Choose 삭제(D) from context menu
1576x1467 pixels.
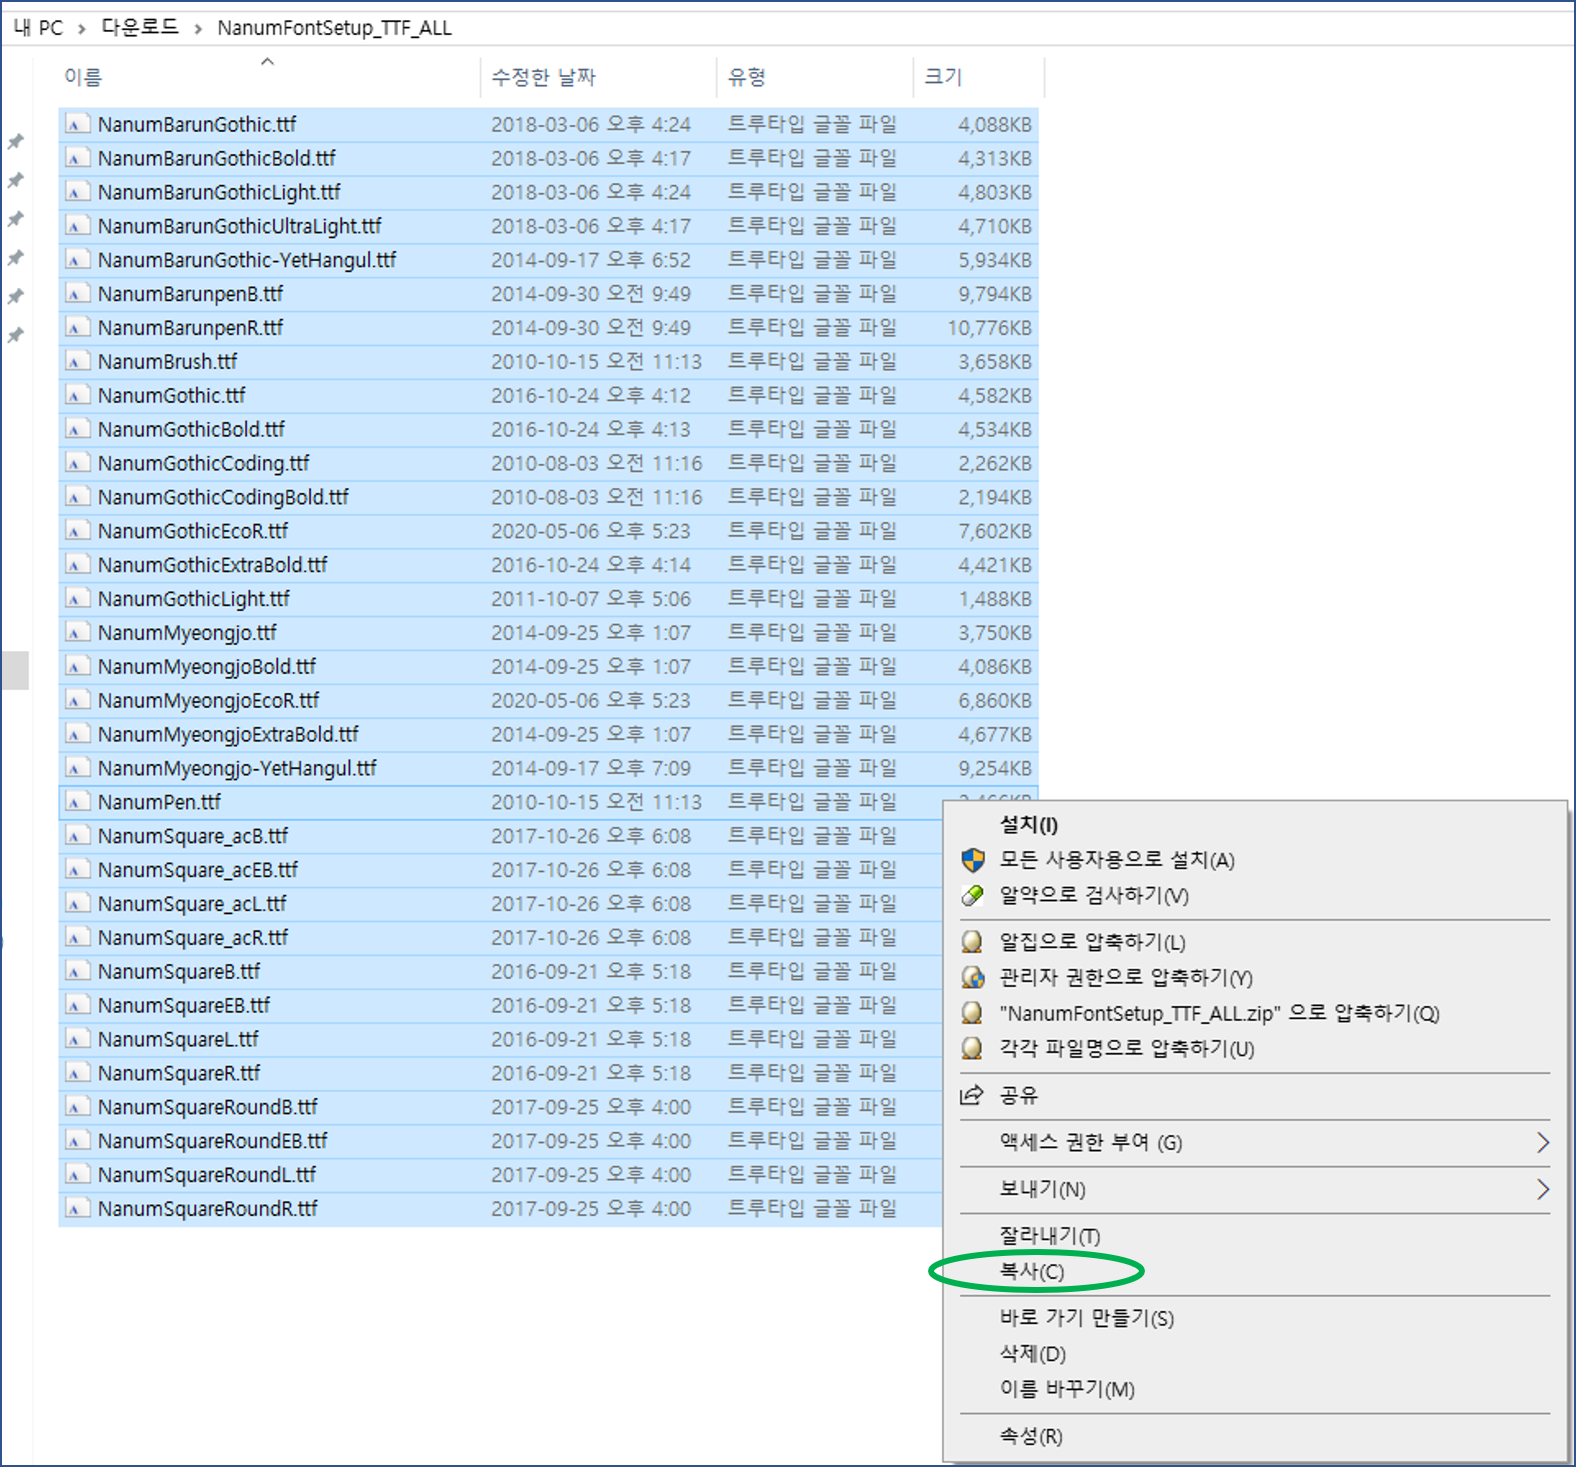(x=1033, y=1354)
